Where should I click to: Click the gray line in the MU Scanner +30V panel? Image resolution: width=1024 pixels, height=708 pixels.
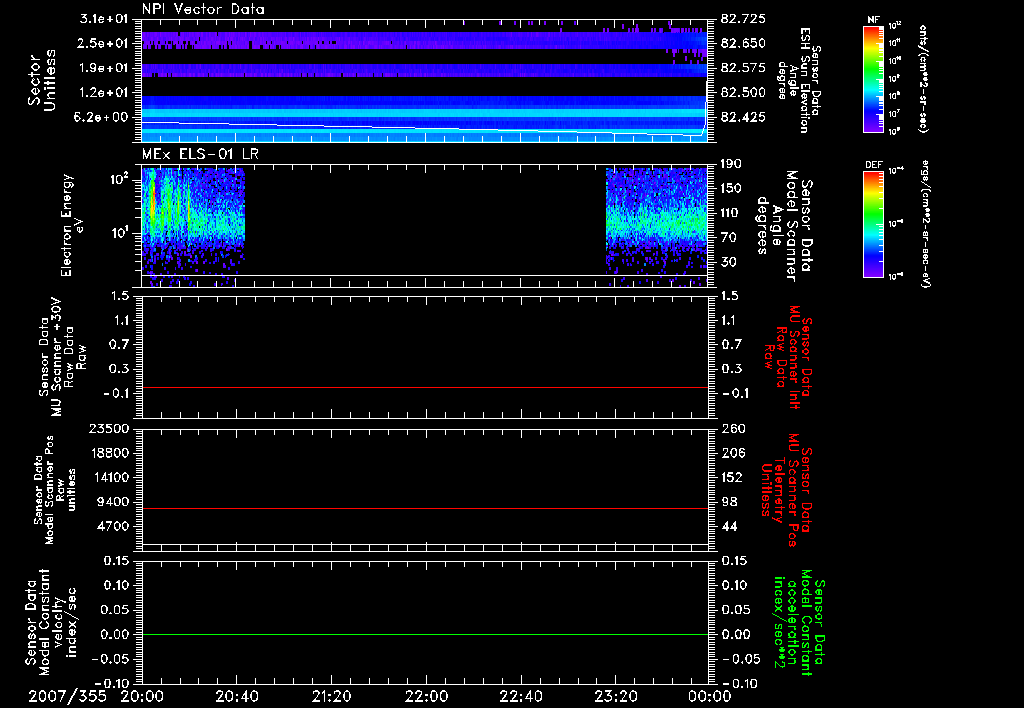point(425,387)
